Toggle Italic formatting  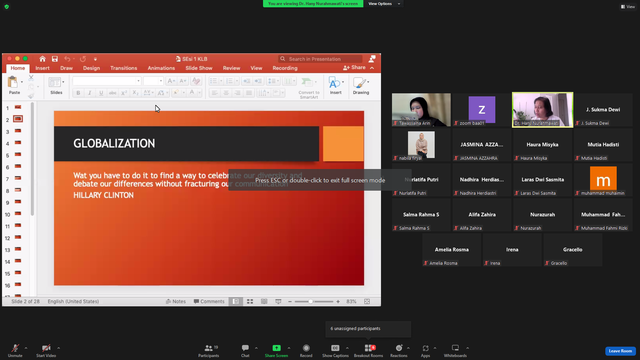tap(89, 93)
